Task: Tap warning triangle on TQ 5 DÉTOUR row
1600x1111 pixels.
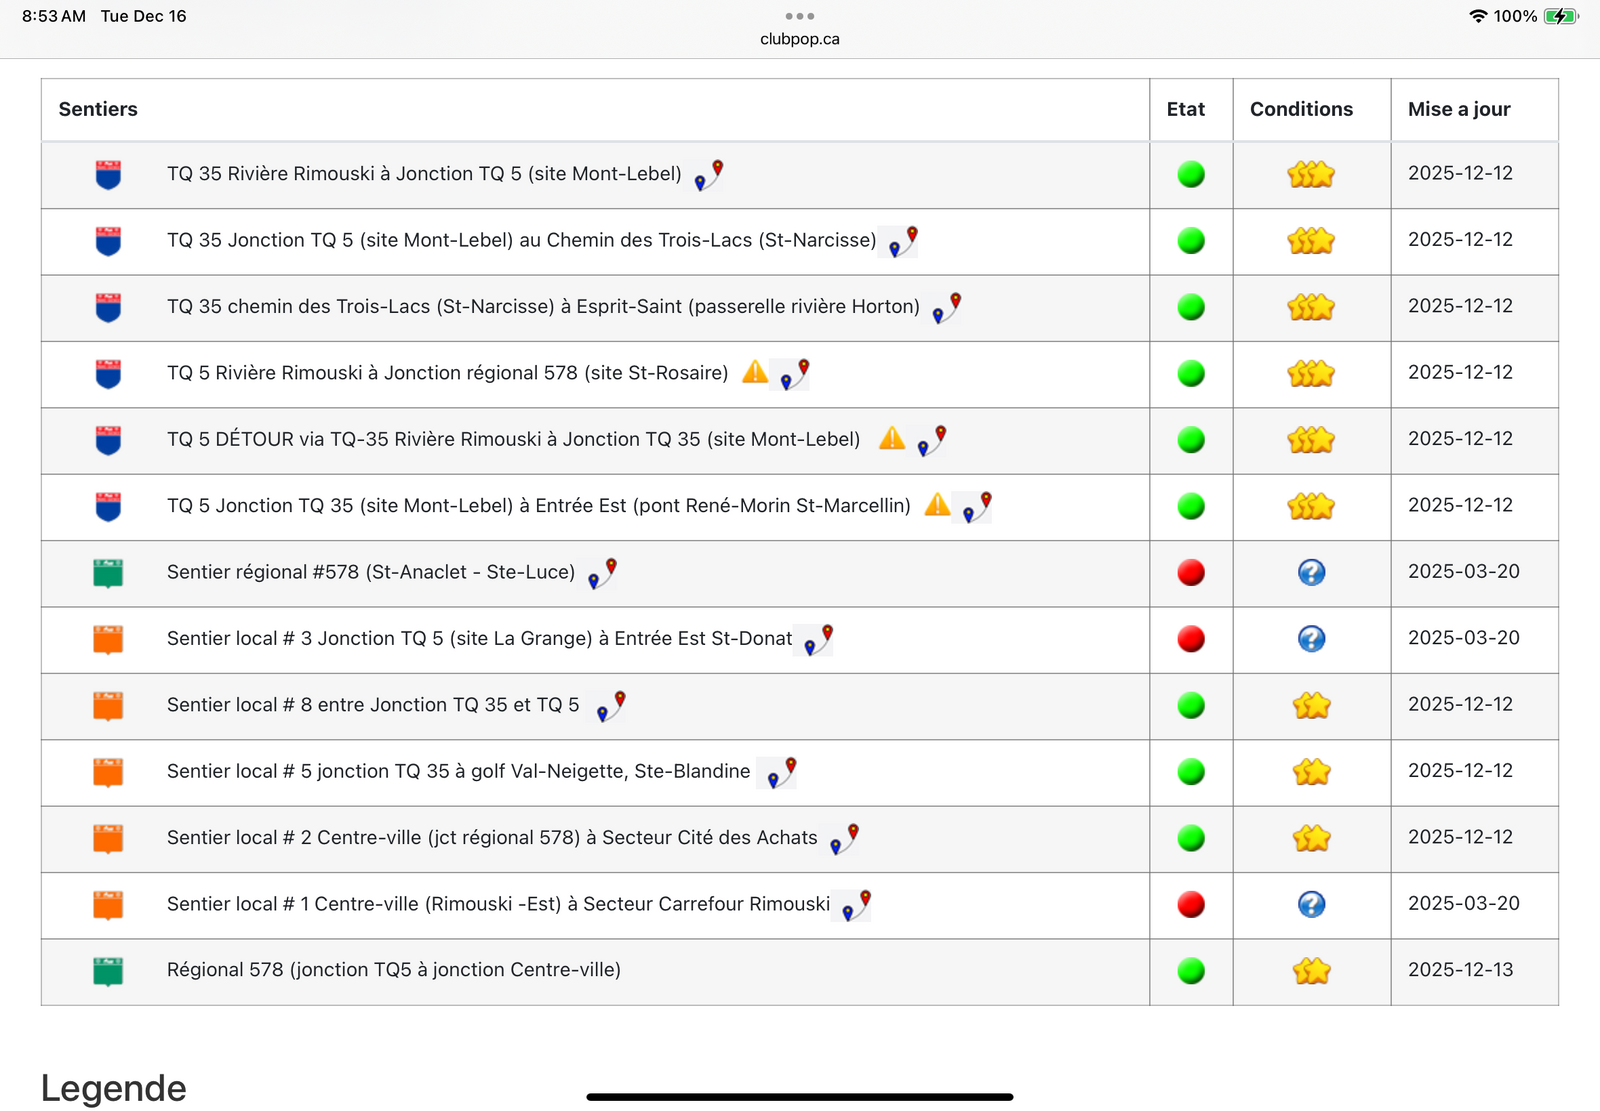Action: 892,438
